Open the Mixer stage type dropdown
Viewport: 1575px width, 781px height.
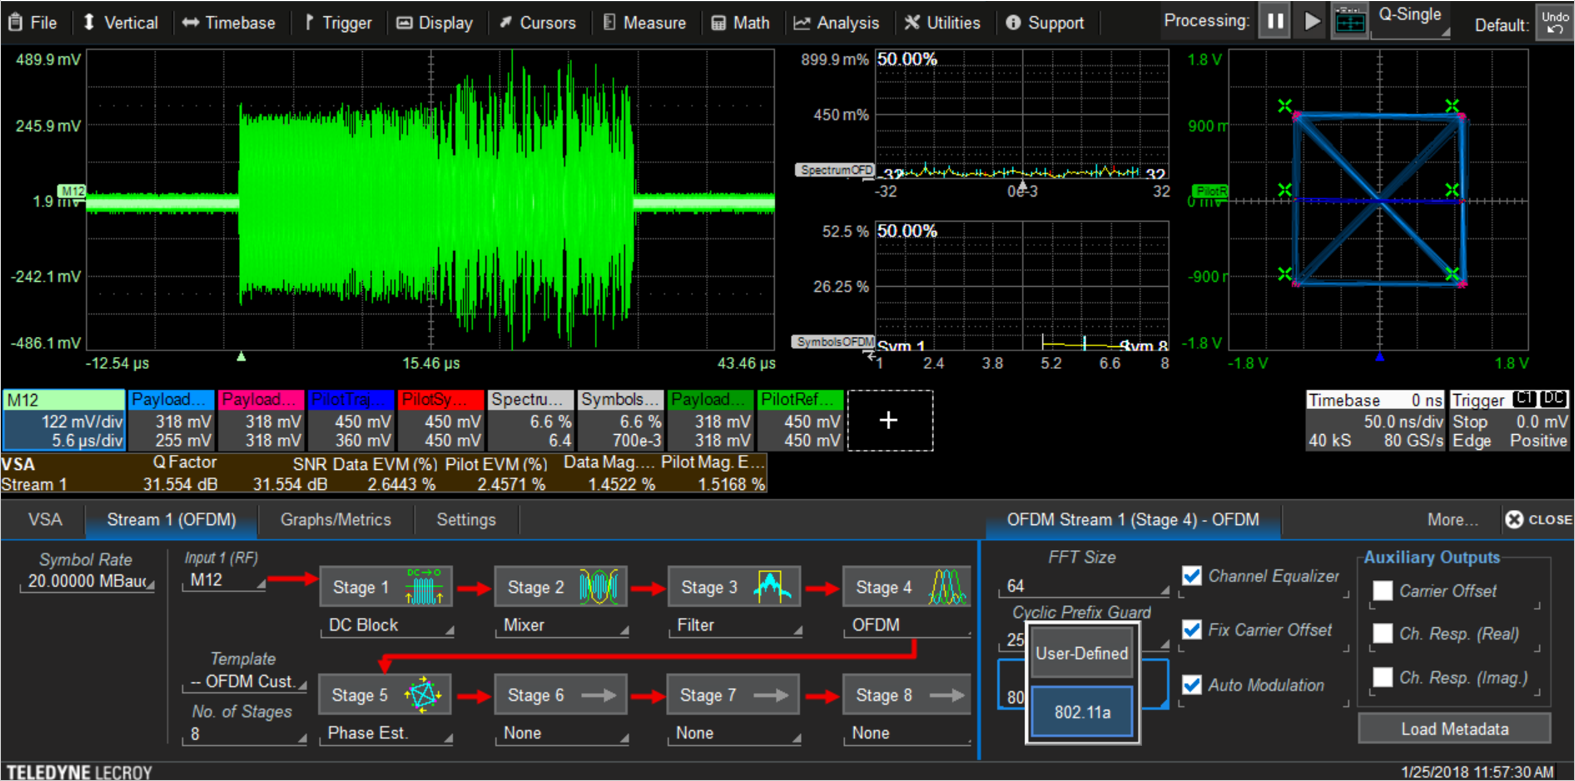point(562,625)
